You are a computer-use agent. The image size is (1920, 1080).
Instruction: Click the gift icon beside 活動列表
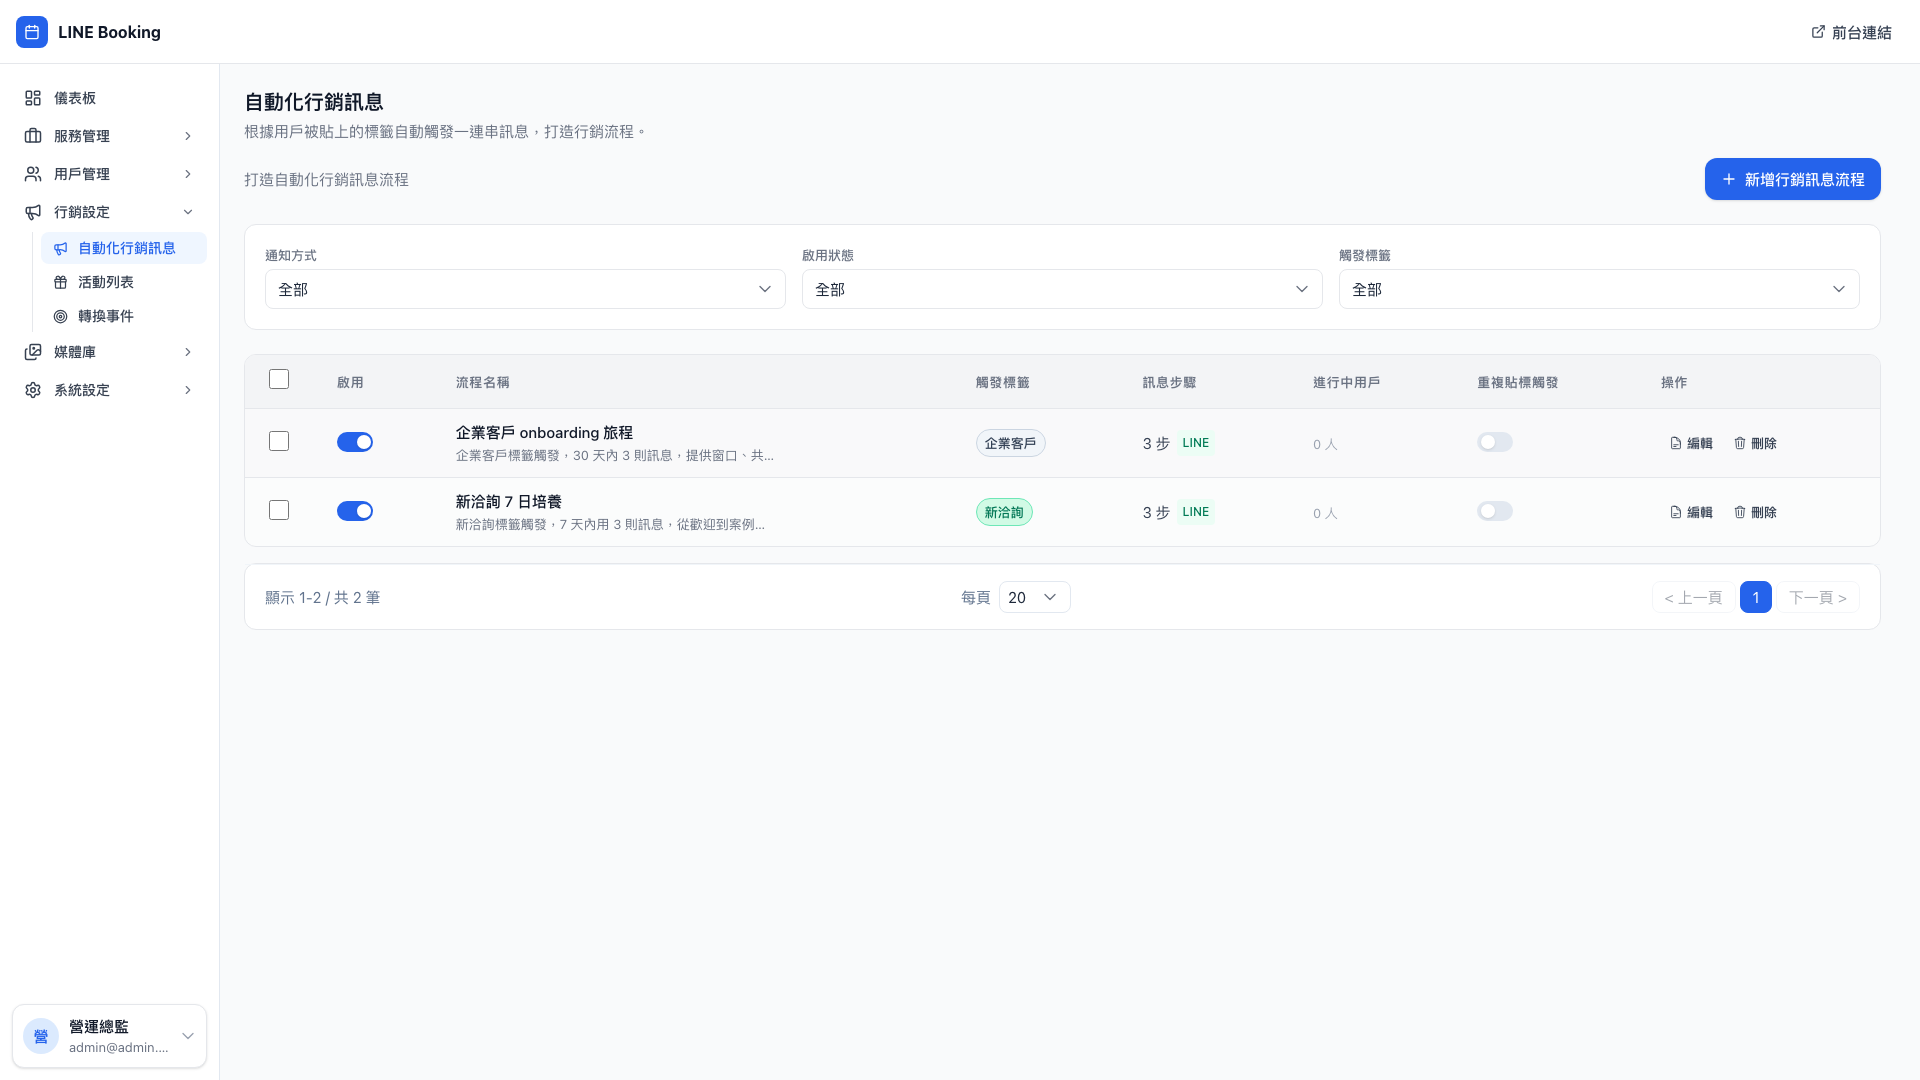[61, 282]
